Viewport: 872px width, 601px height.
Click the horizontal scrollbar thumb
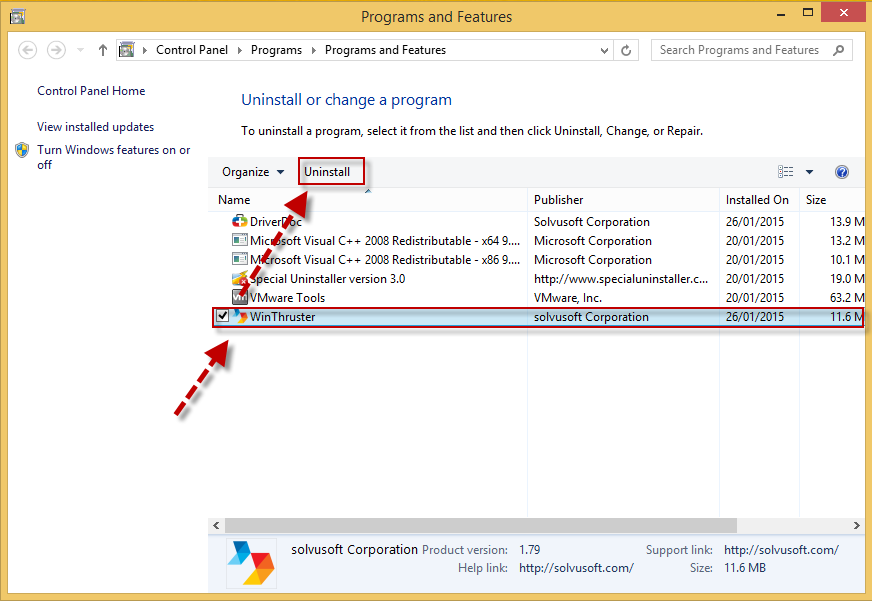[480, 525]
